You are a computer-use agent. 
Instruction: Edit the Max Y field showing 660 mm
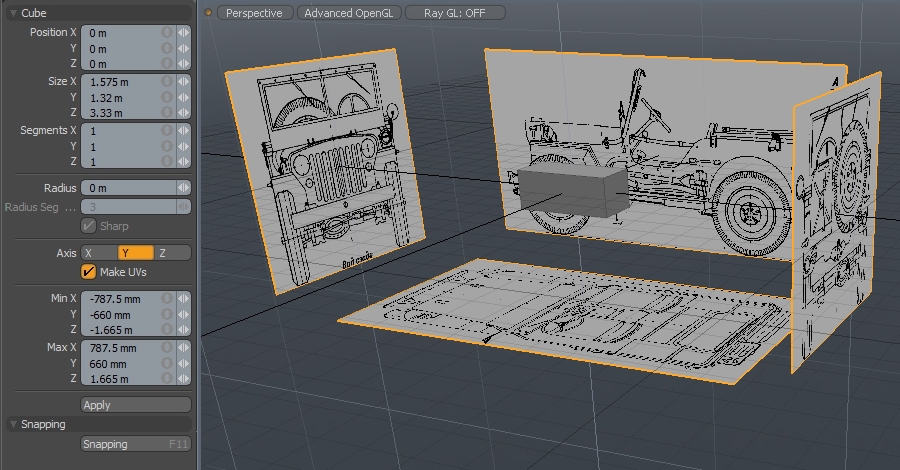point(129,363)
